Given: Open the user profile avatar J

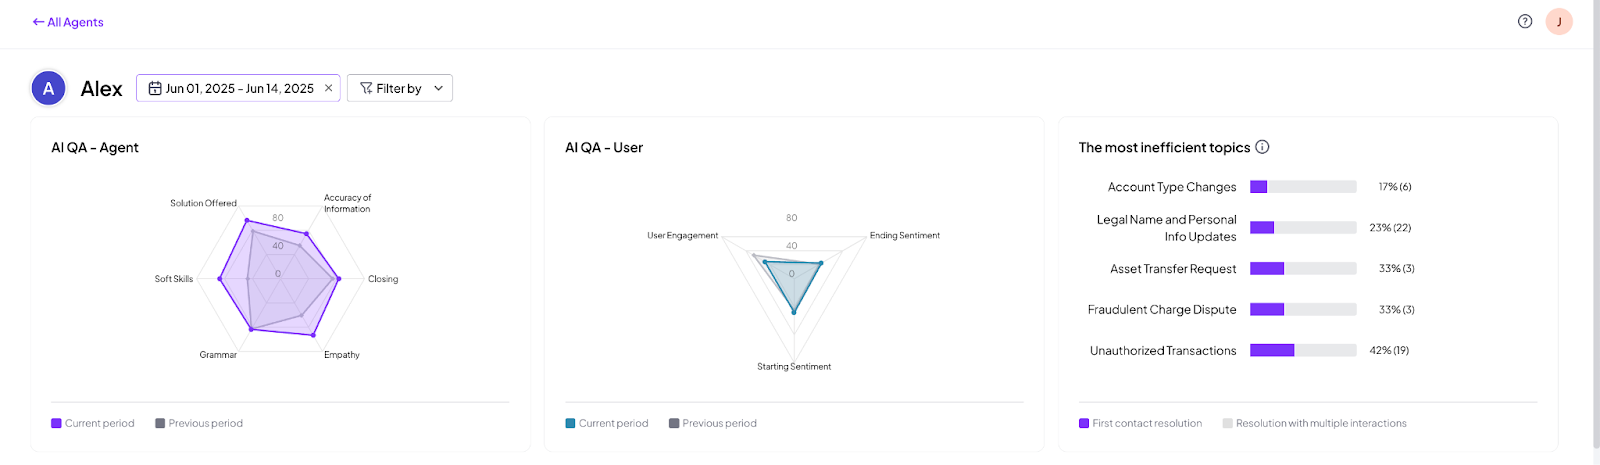Looking at the screenshot, I should [x=1559, y=21].
